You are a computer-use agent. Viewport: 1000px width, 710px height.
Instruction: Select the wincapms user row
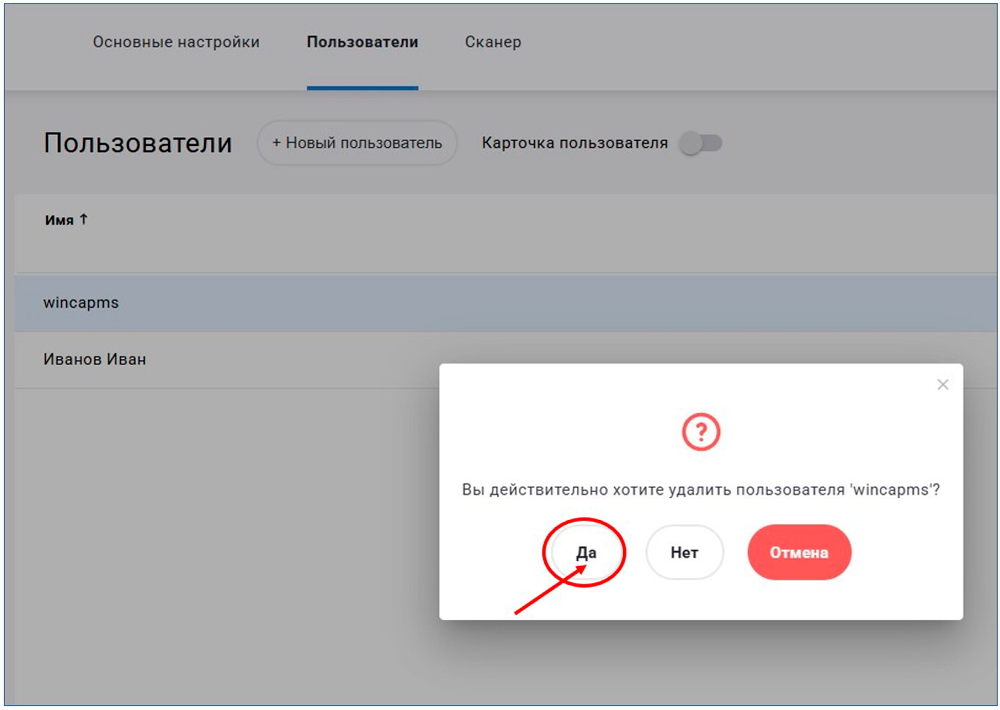click(x=81, y=302)
